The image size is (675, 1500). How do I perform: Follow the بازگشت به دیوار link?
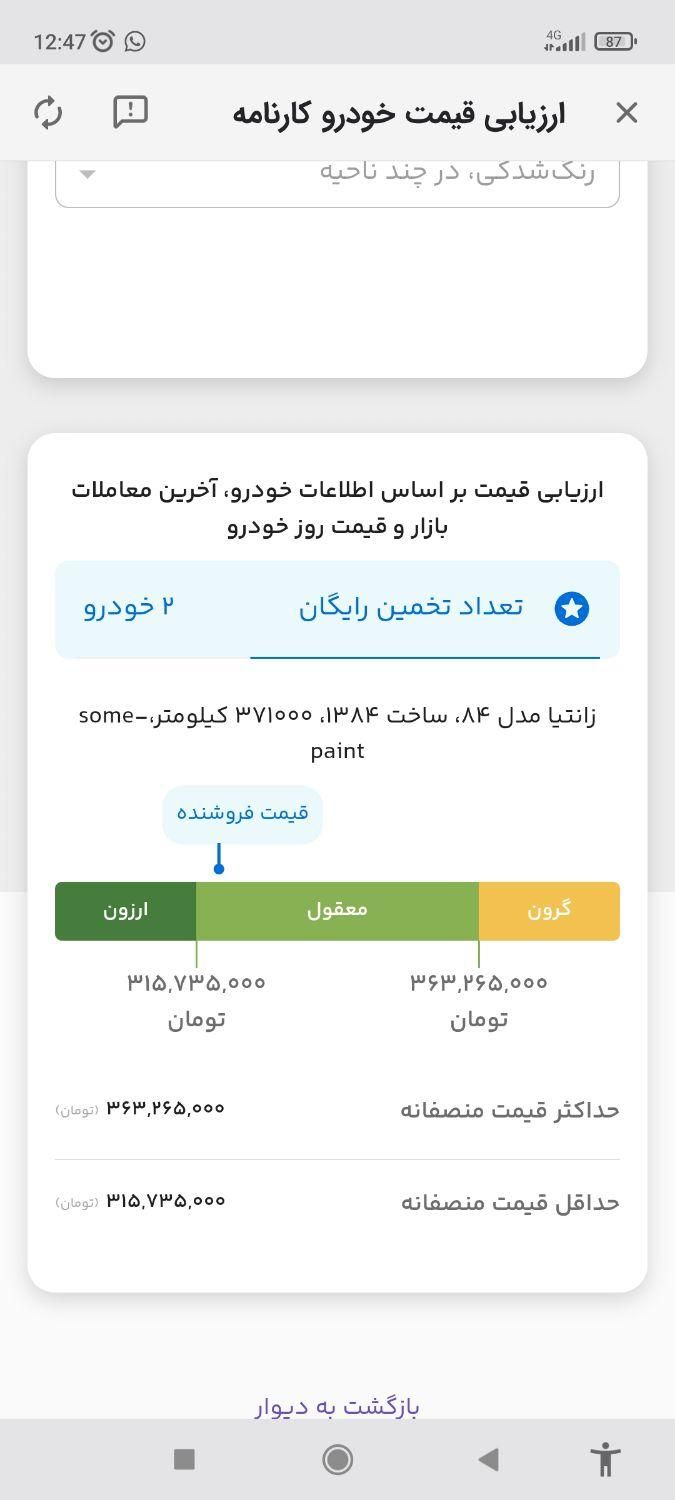[337, 1406]
